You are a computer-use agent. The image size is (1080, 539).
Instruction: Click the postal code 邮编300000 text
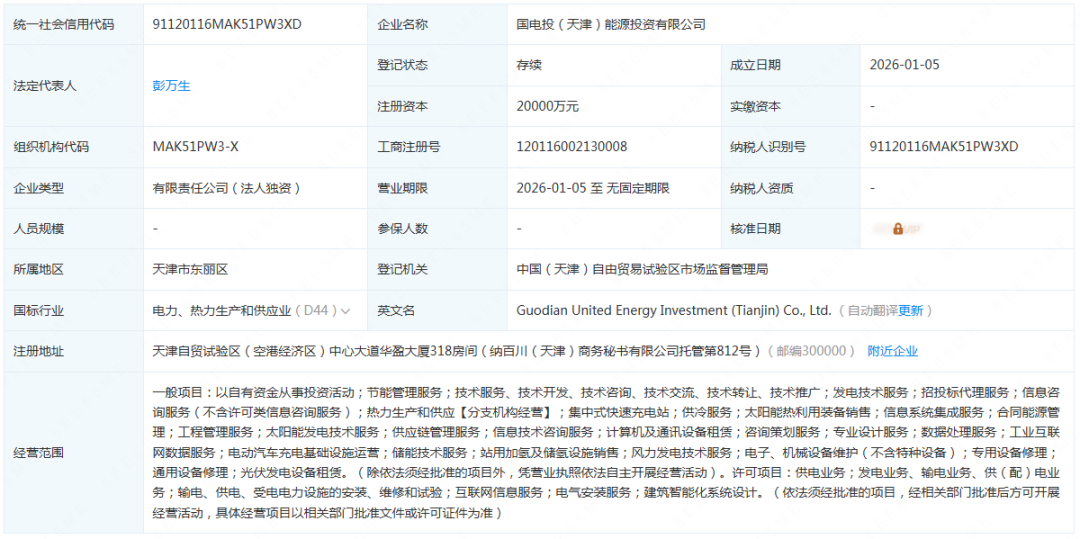tap(811, 351)
